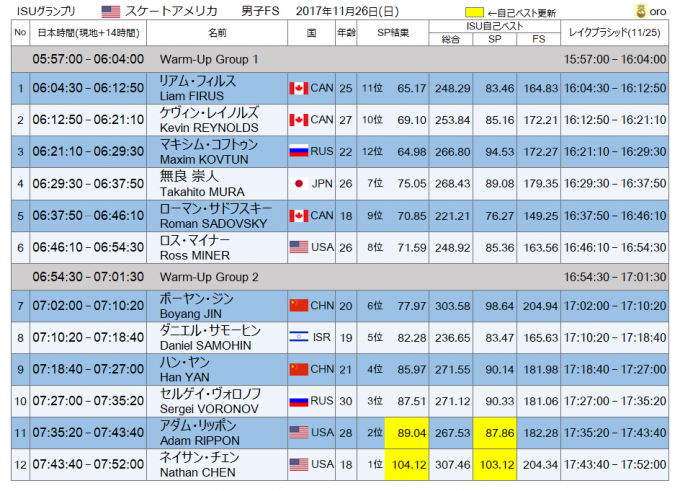
Task: Click the USA flag in Adam RIPPON row
Action: (297, 433)
